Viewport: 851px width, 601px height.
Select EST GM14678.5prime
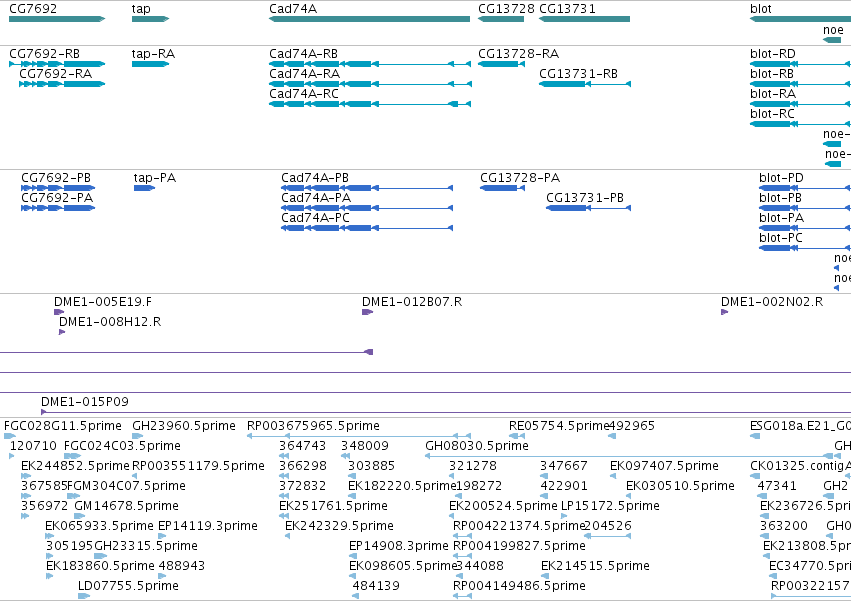click(80, 516)
